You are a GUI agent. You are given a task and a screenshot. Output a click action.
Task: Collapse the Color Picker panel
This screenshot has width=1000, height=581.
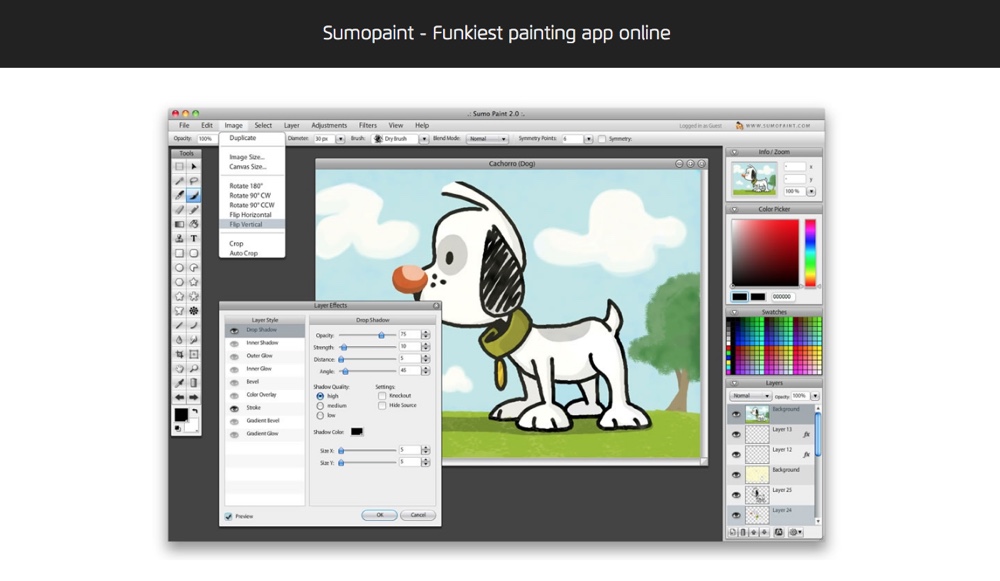coord(734,209)
